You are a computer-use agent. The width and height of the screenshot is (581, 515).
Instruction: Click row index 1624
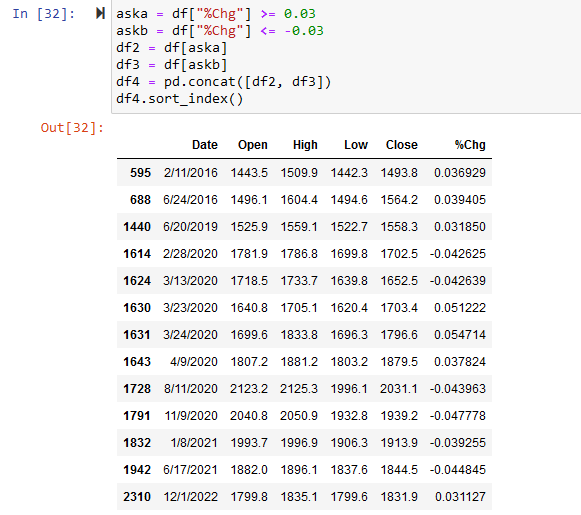137,281
